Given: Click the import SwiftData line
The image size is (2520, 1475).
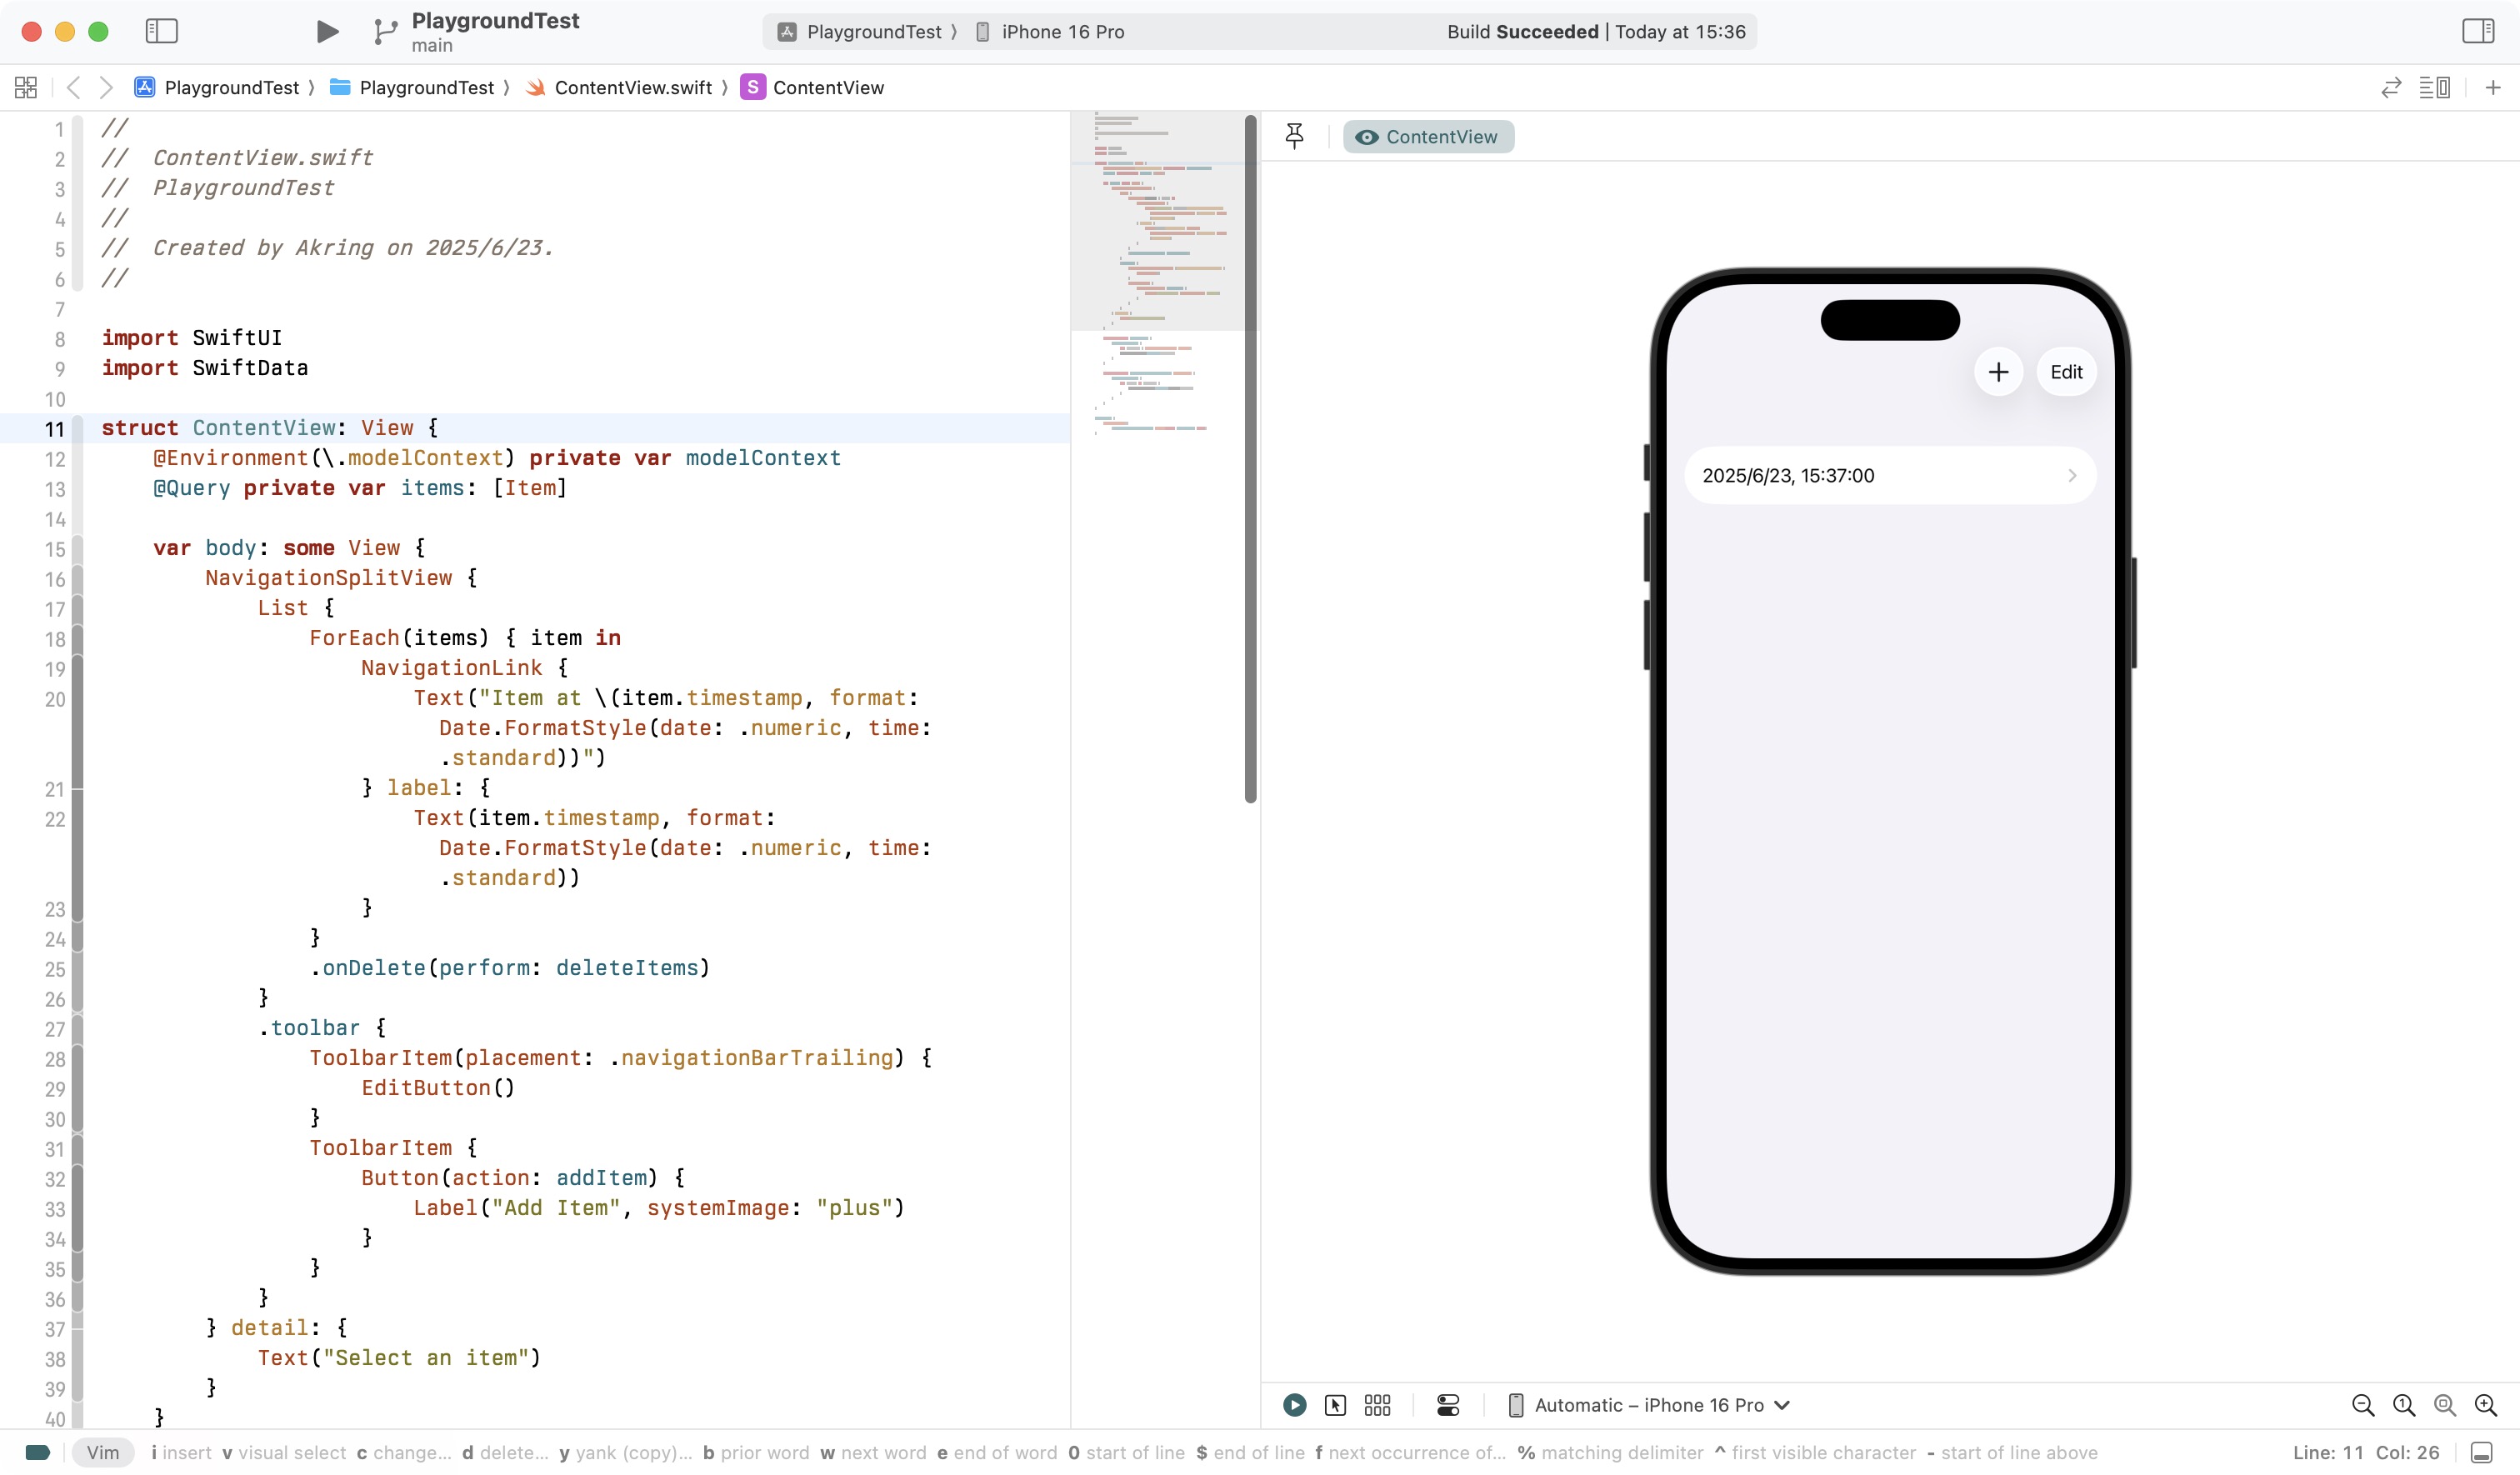Looking at the screenshot, I should pyautogui.click(x=205, y=368).
